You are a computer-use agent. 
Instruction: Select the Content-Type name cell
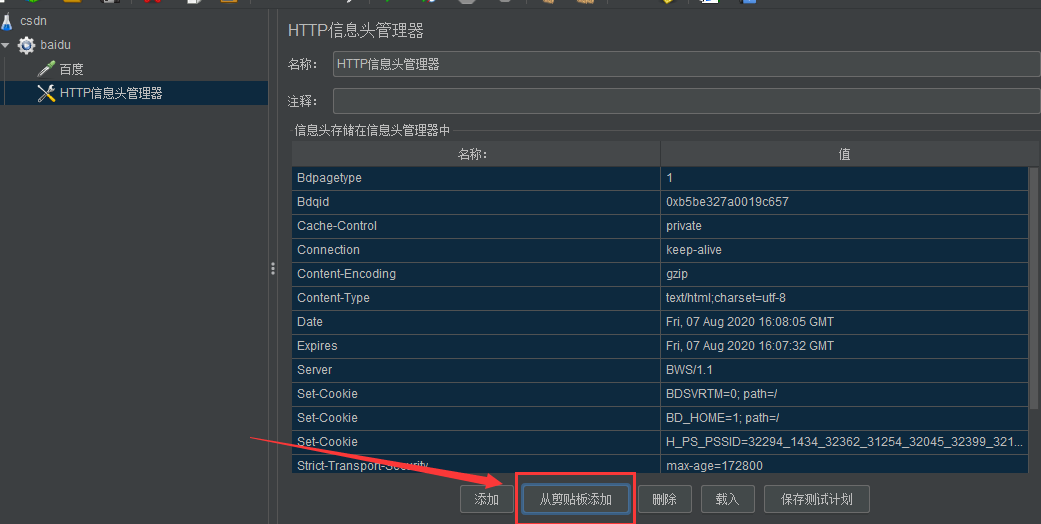click(476, 298)
